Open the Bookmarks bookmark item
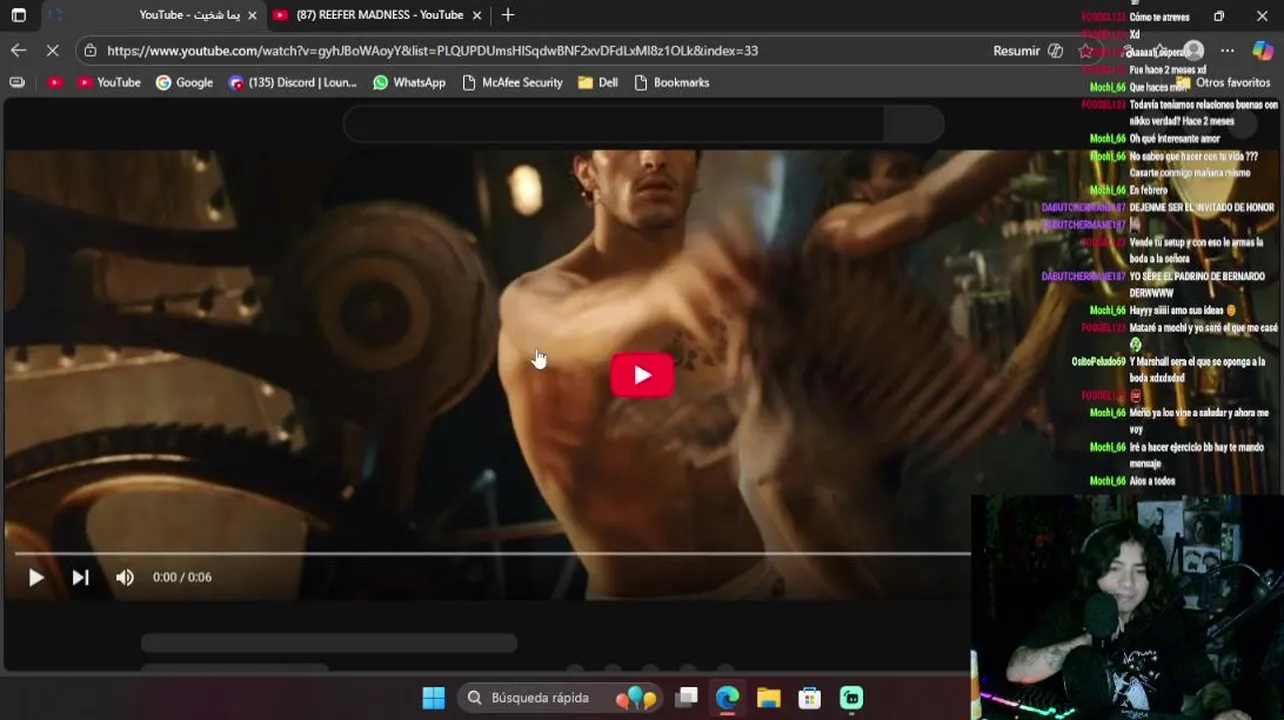The image size is (1284, 720). [x=671, y=82]
